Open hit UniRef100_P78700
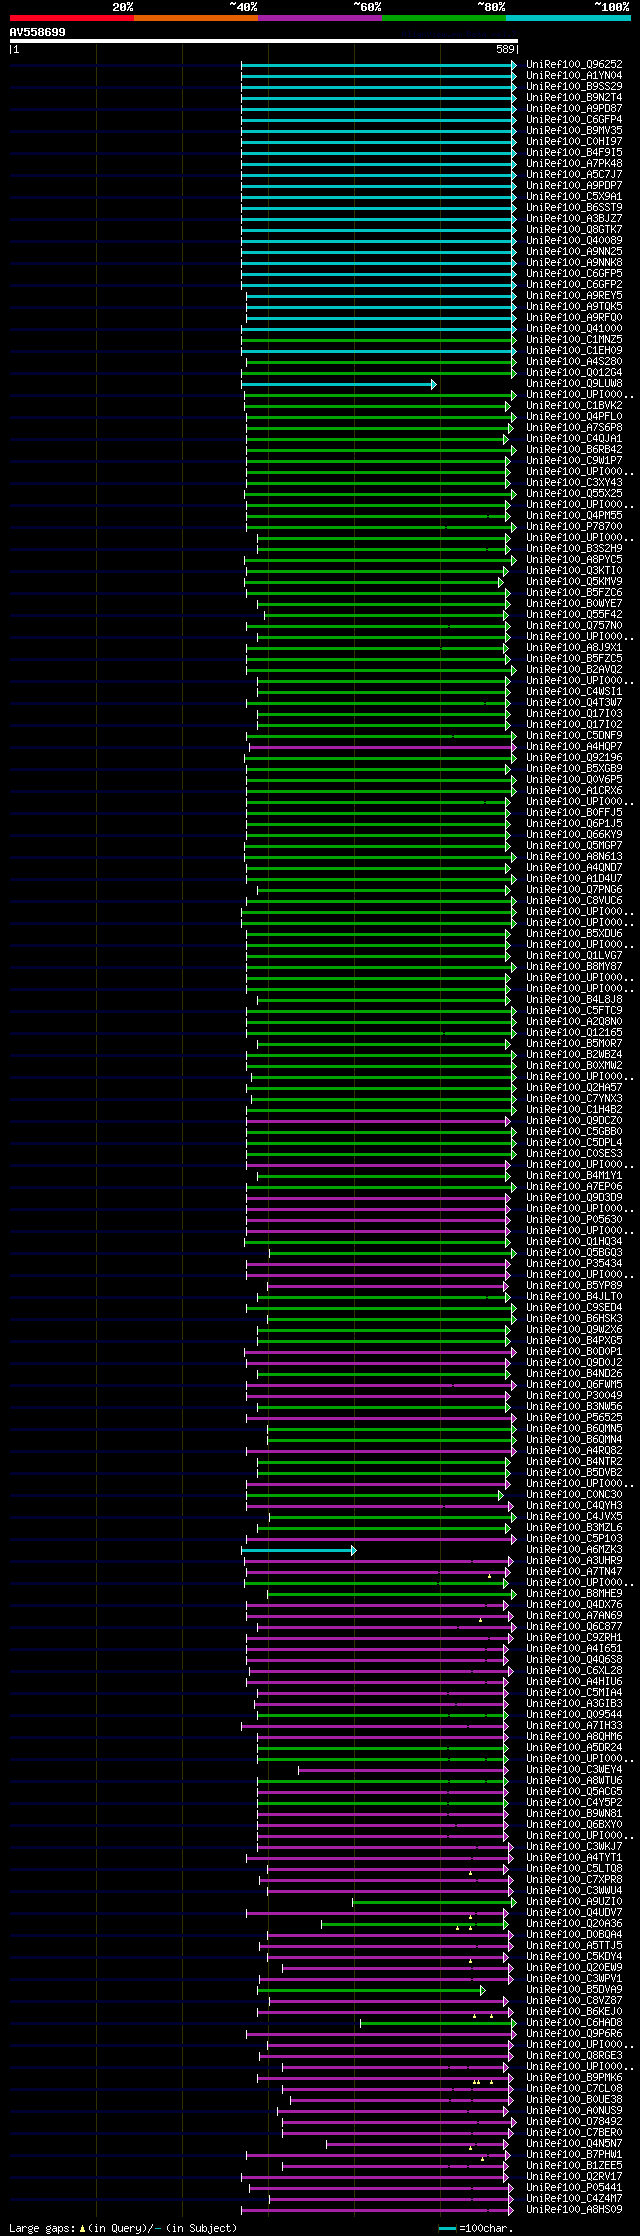The height and width of the screenshot is (2236, 640). pyautogui.click(x=574, y=527)
